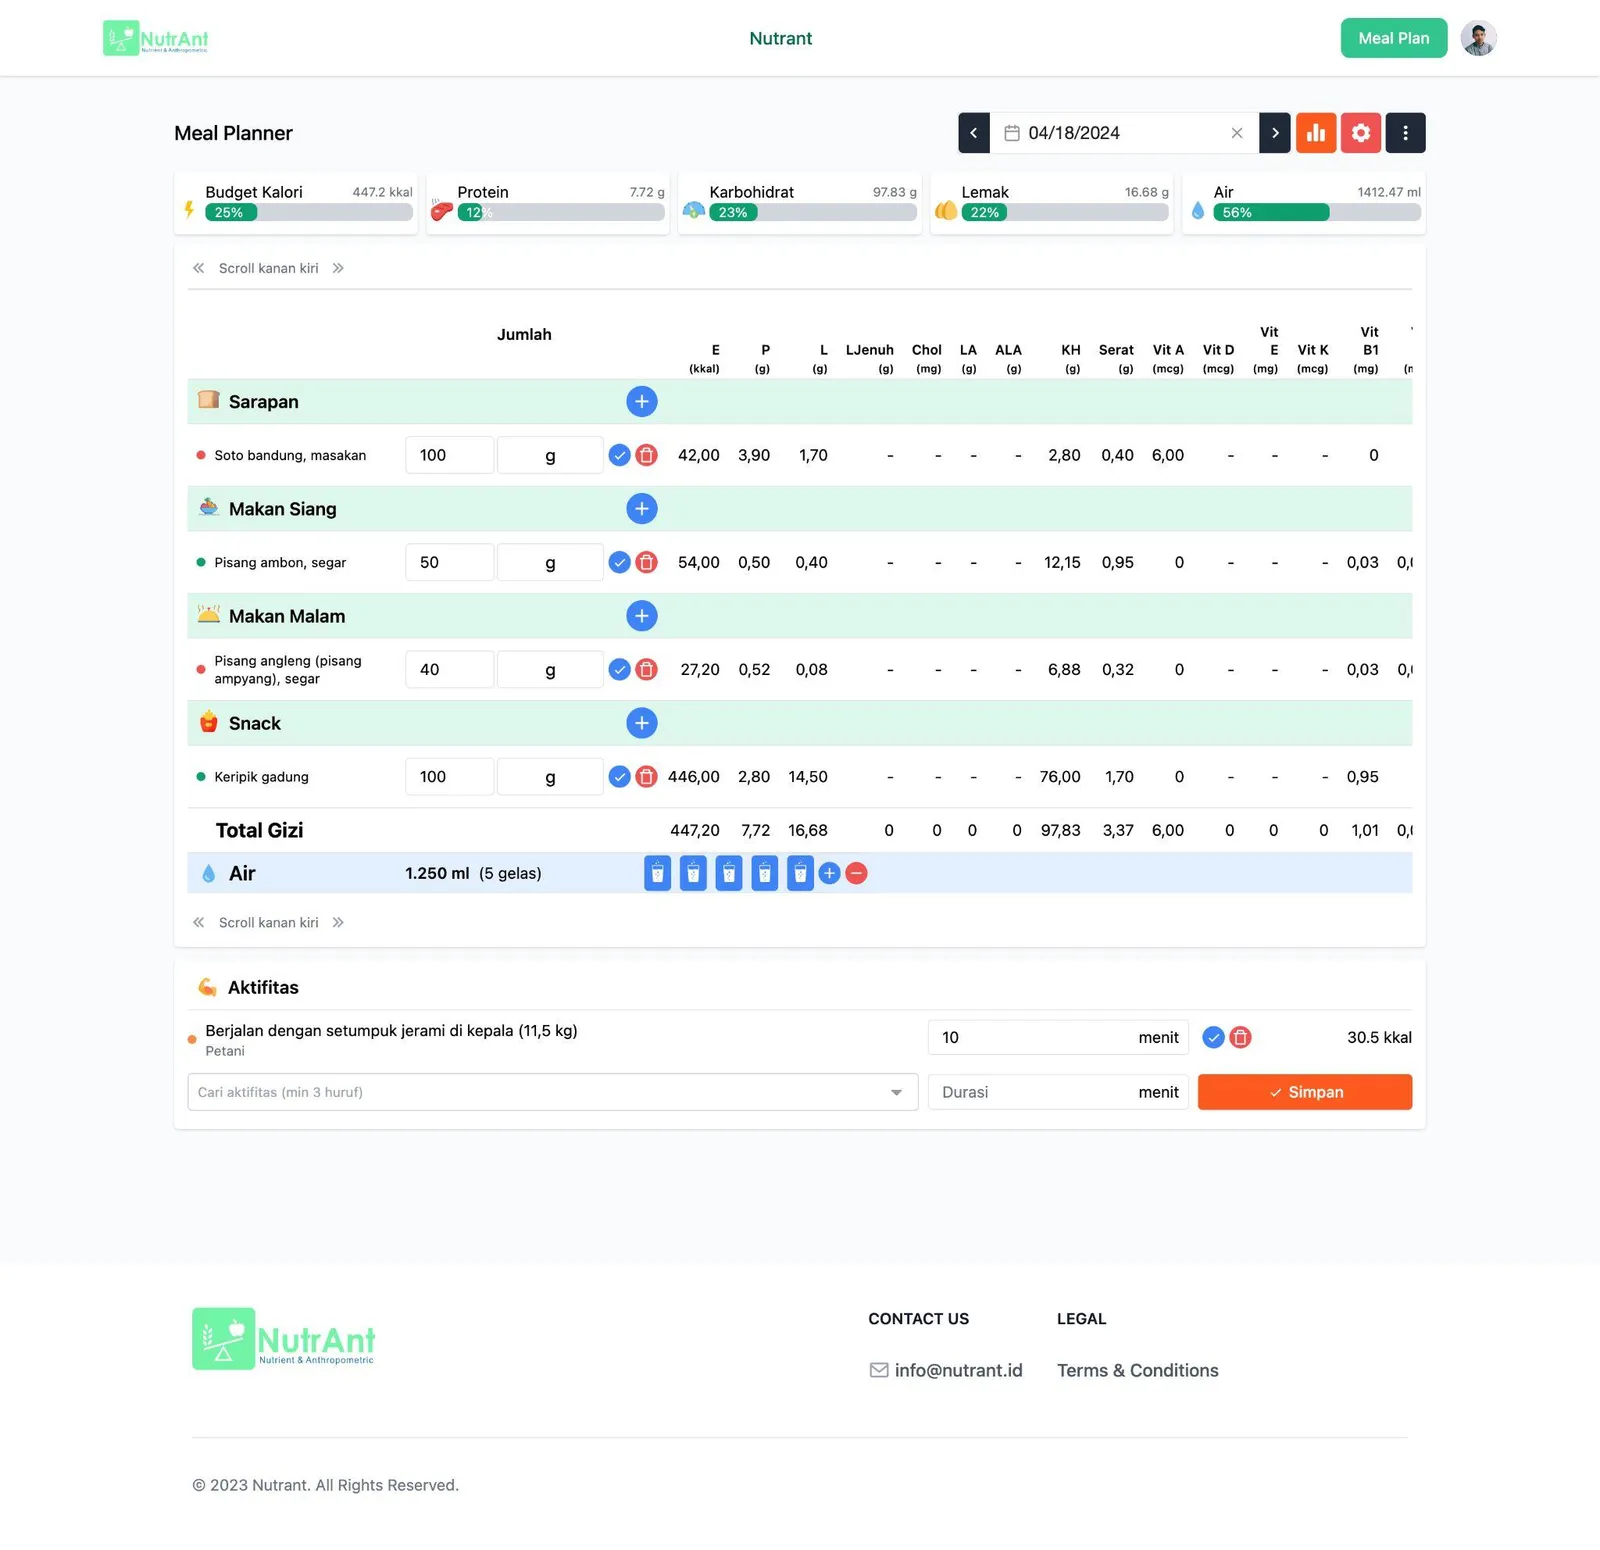The height and width of the screenshot is (1550, 1600).
Task: Add food to Sarapan
Action: pyautogui.click(x=642, y=401)
